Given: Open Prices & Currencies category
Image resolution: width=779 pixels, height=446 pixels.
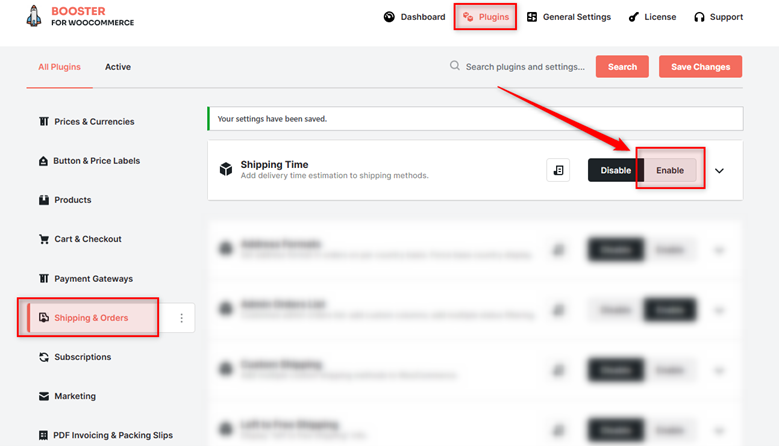Looking at the screenshot, I should coord(86,122).
